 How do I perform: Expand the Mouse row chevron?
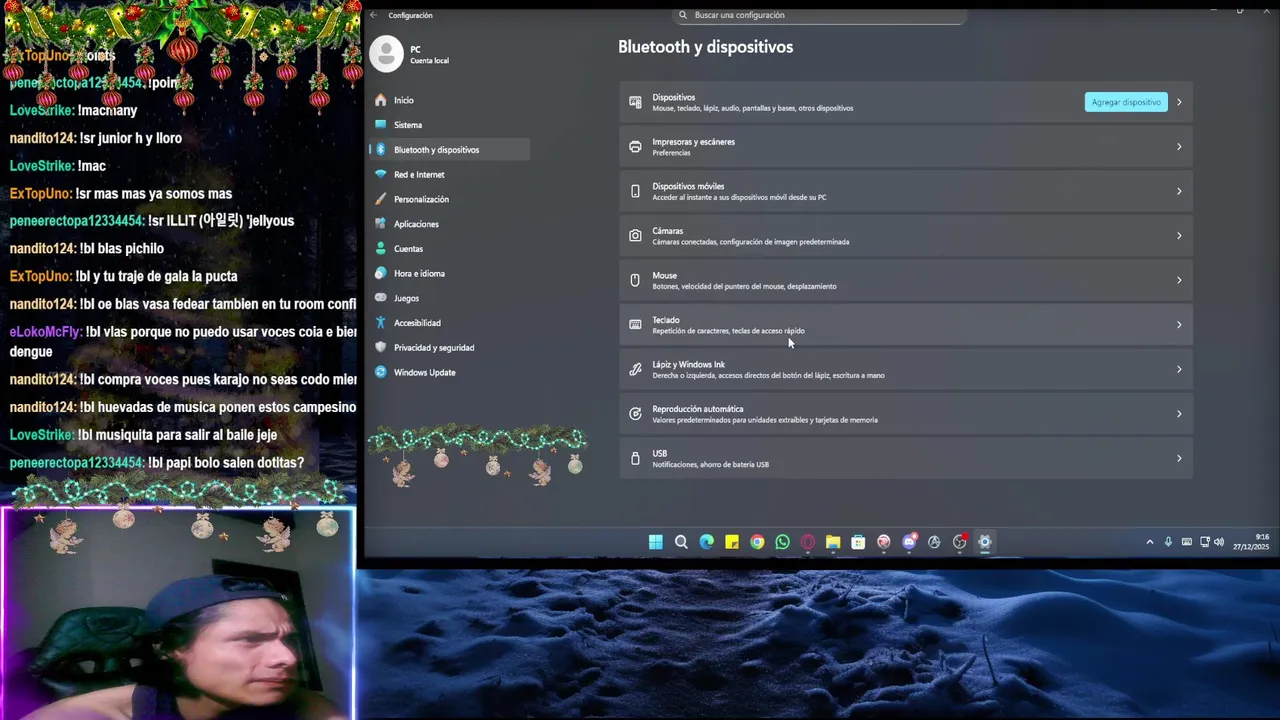click(1179, 280)
